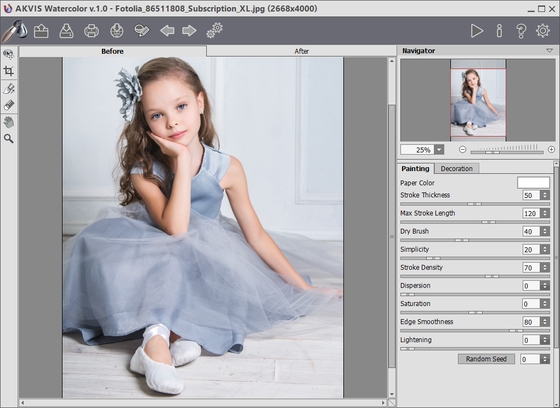Click the Redo right-arrow icon
Screen dimensions: 560x408
189,31
